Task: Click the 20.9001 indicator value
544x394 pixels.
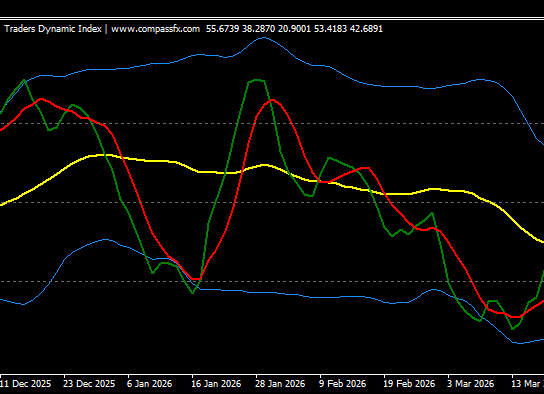Action: (x=295, y=29)
